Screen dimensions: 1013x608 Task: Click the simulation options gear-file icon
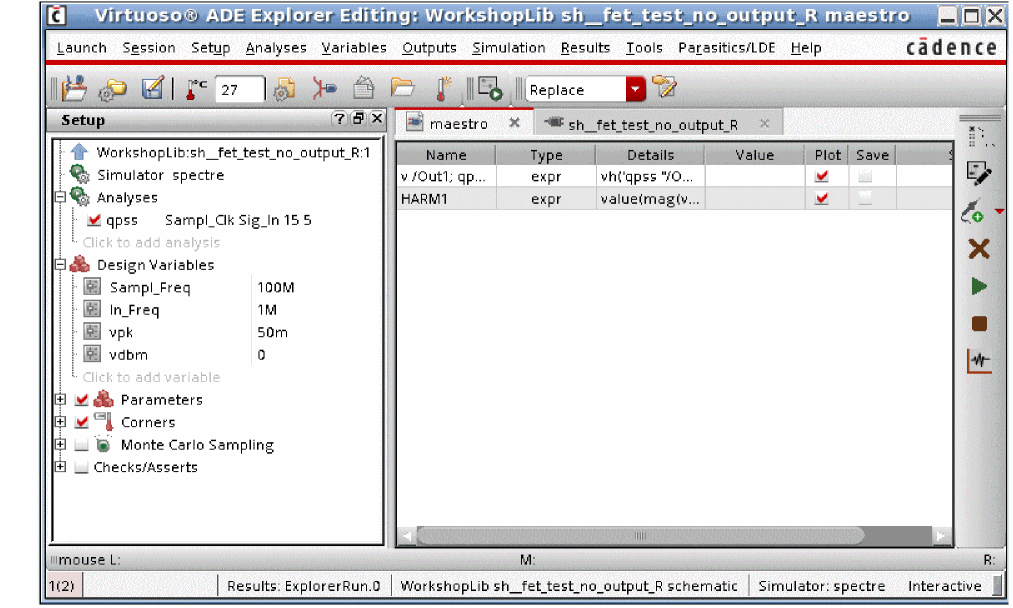(x=284, y=89)
